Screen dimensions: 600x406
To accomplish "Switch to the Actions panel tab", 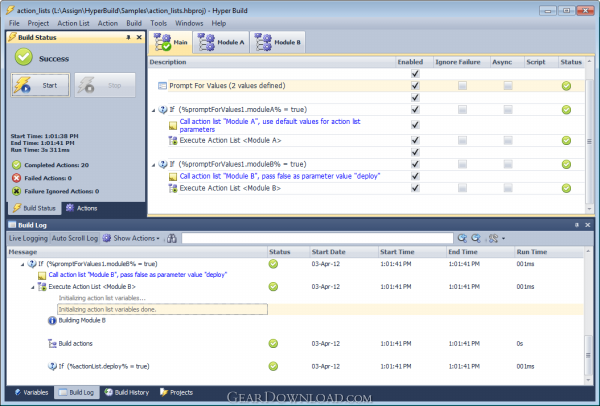I will (81, 208).
